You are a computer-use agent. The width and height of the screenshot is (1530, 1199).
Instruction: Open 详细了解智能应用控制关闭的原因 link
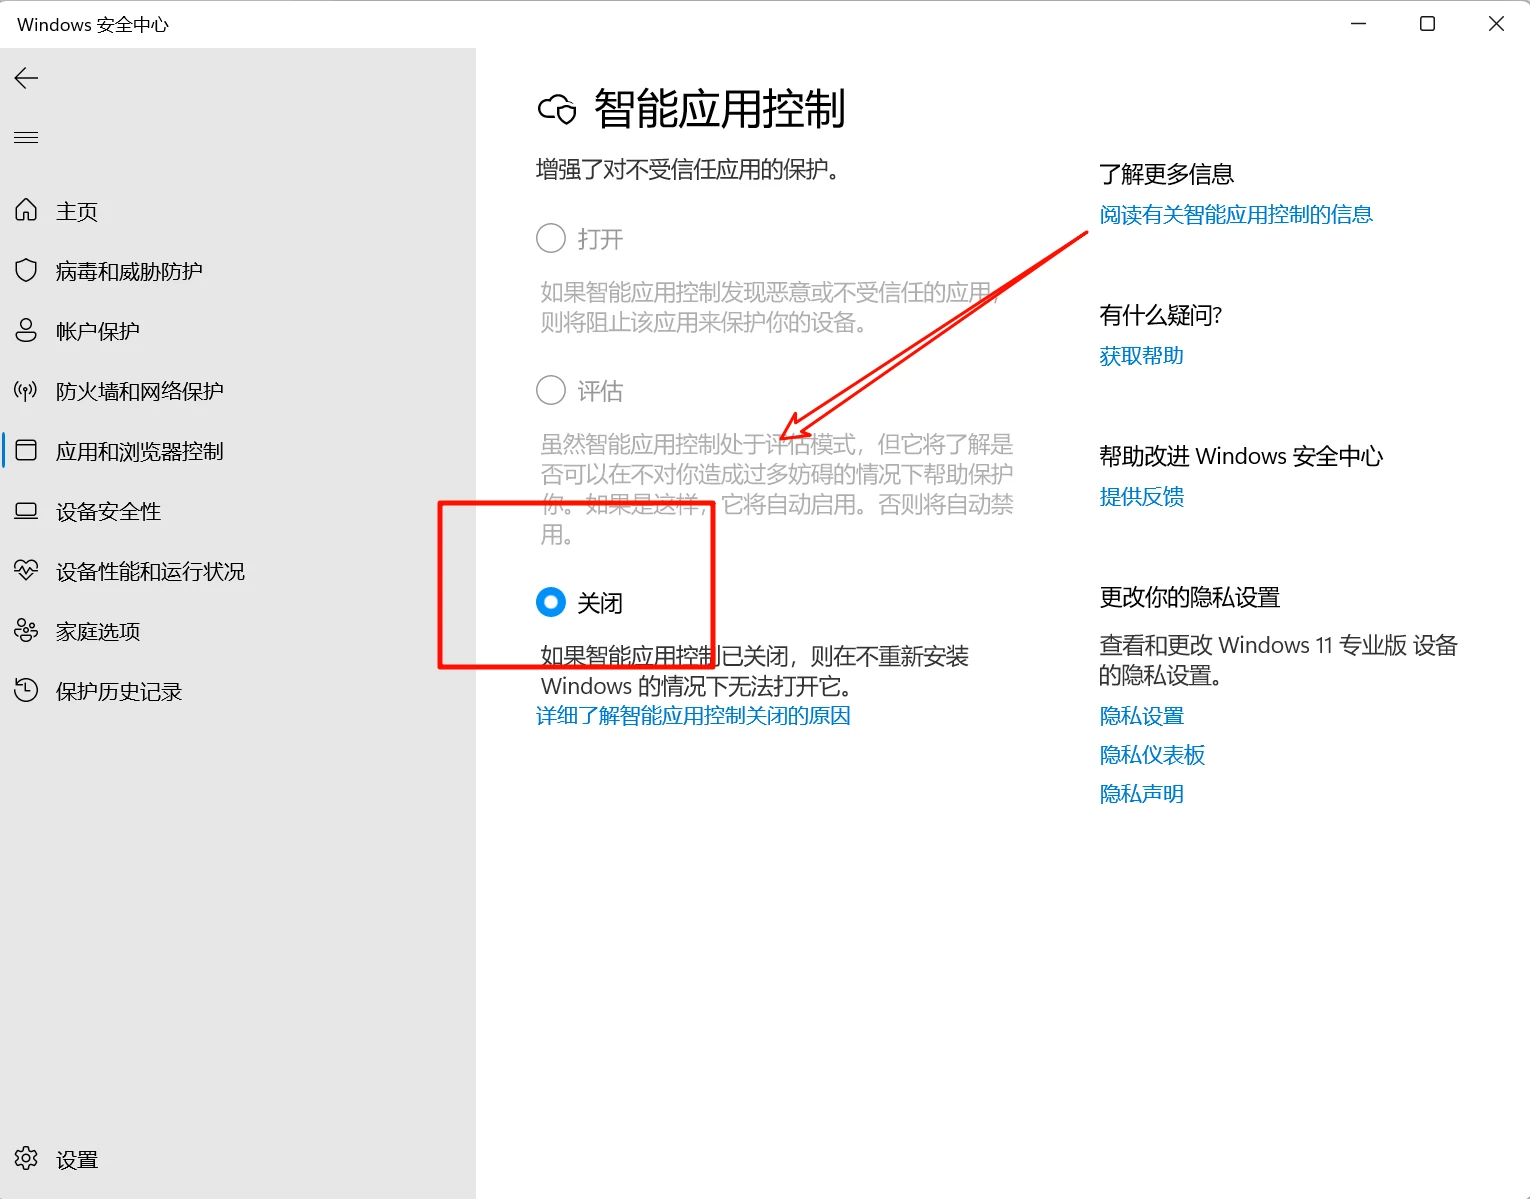[x=693, y=716]
